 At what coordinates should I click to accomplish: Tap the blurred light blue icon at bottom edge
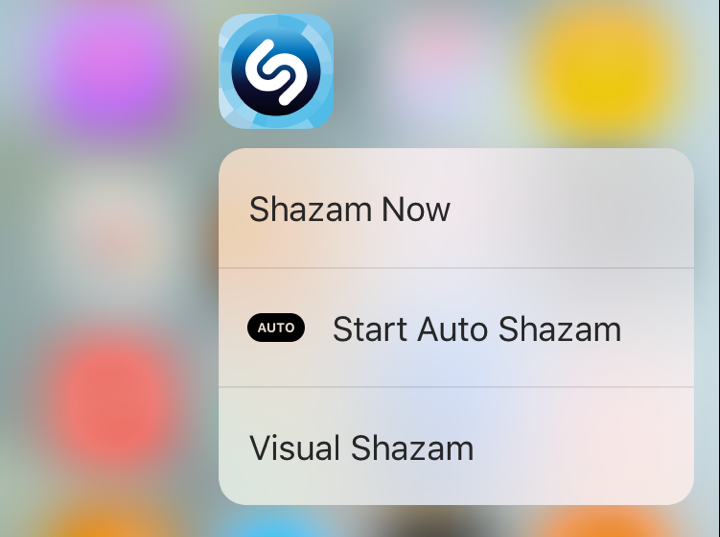pyautogui.click(x=276, y=526)
